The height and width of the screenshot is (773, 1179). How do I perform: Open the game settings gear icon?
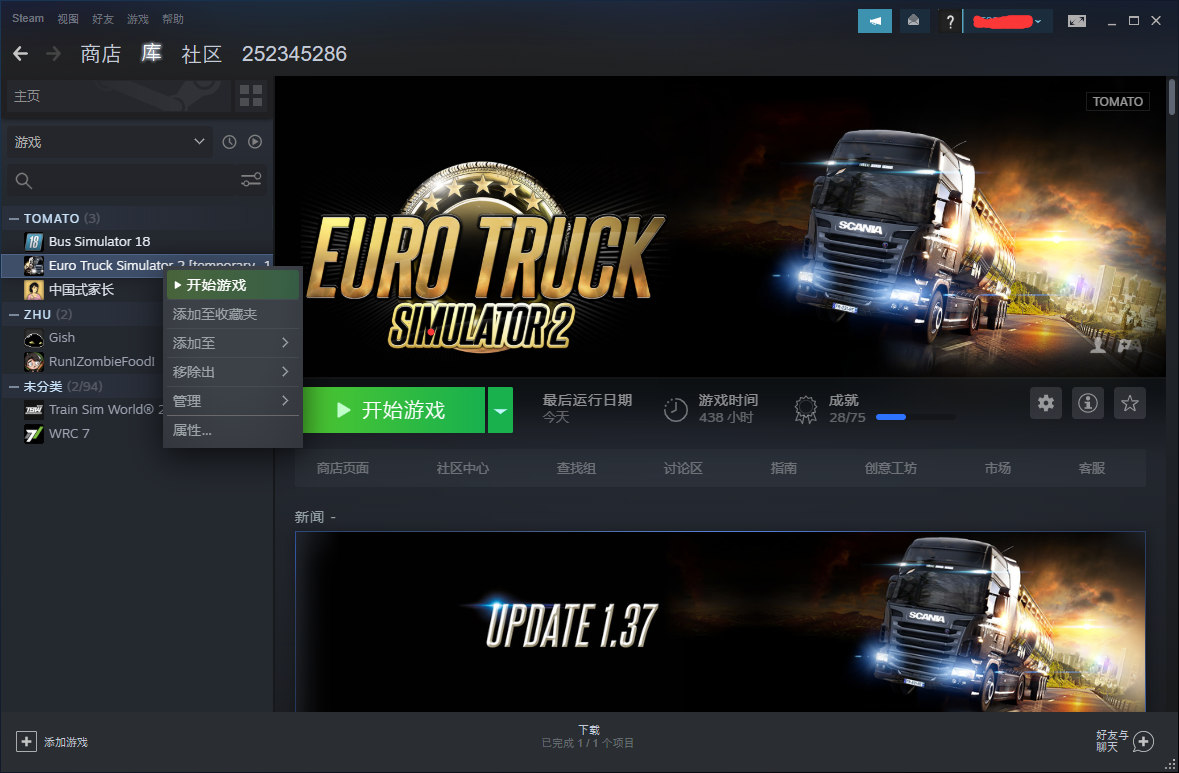click(1046, 403)
